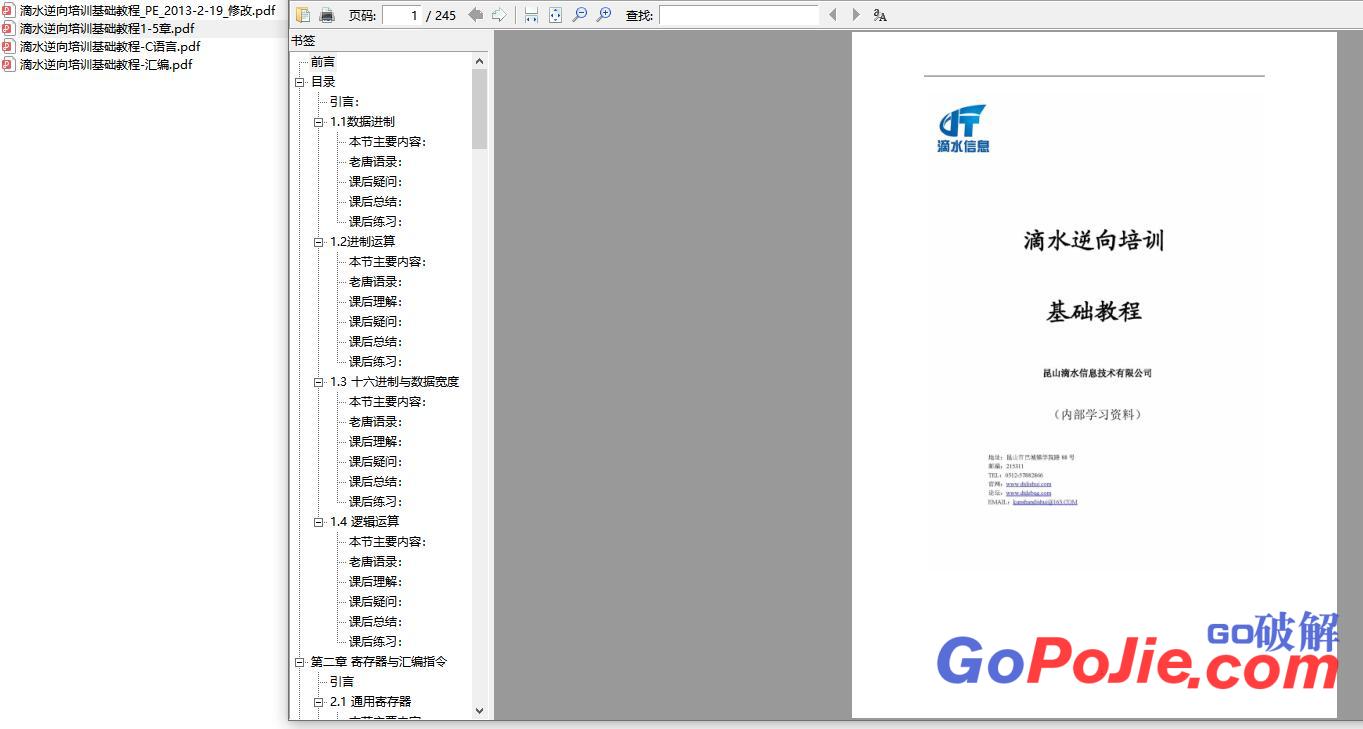
Task: Open 课后疑问 under 1.3 十六进制与数据宽度
Action: click(x=375, y=462)
